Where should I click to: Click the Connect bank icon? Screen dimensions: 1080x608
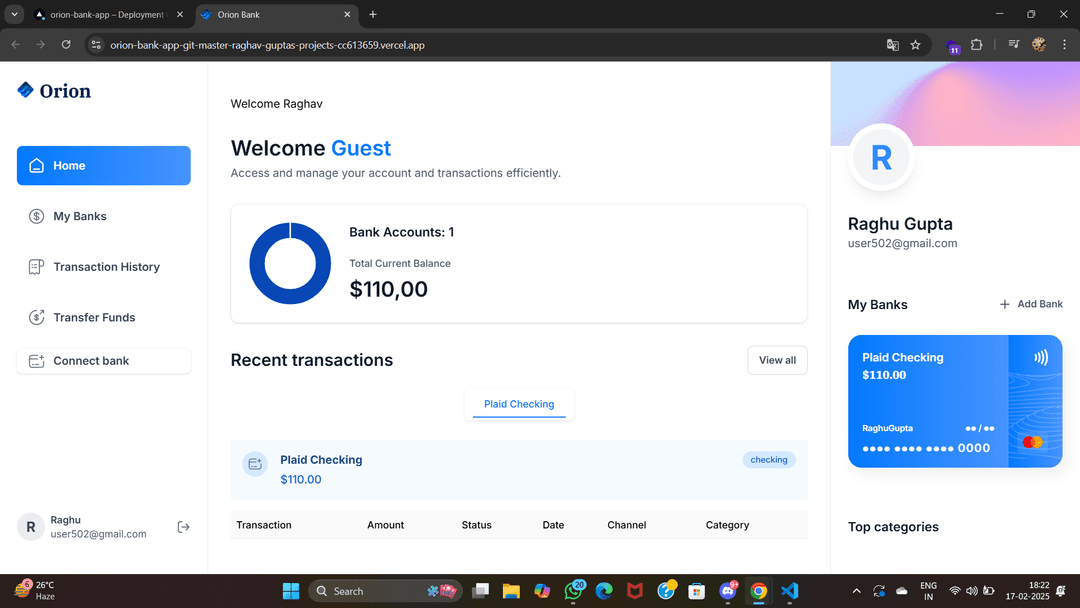36,360
